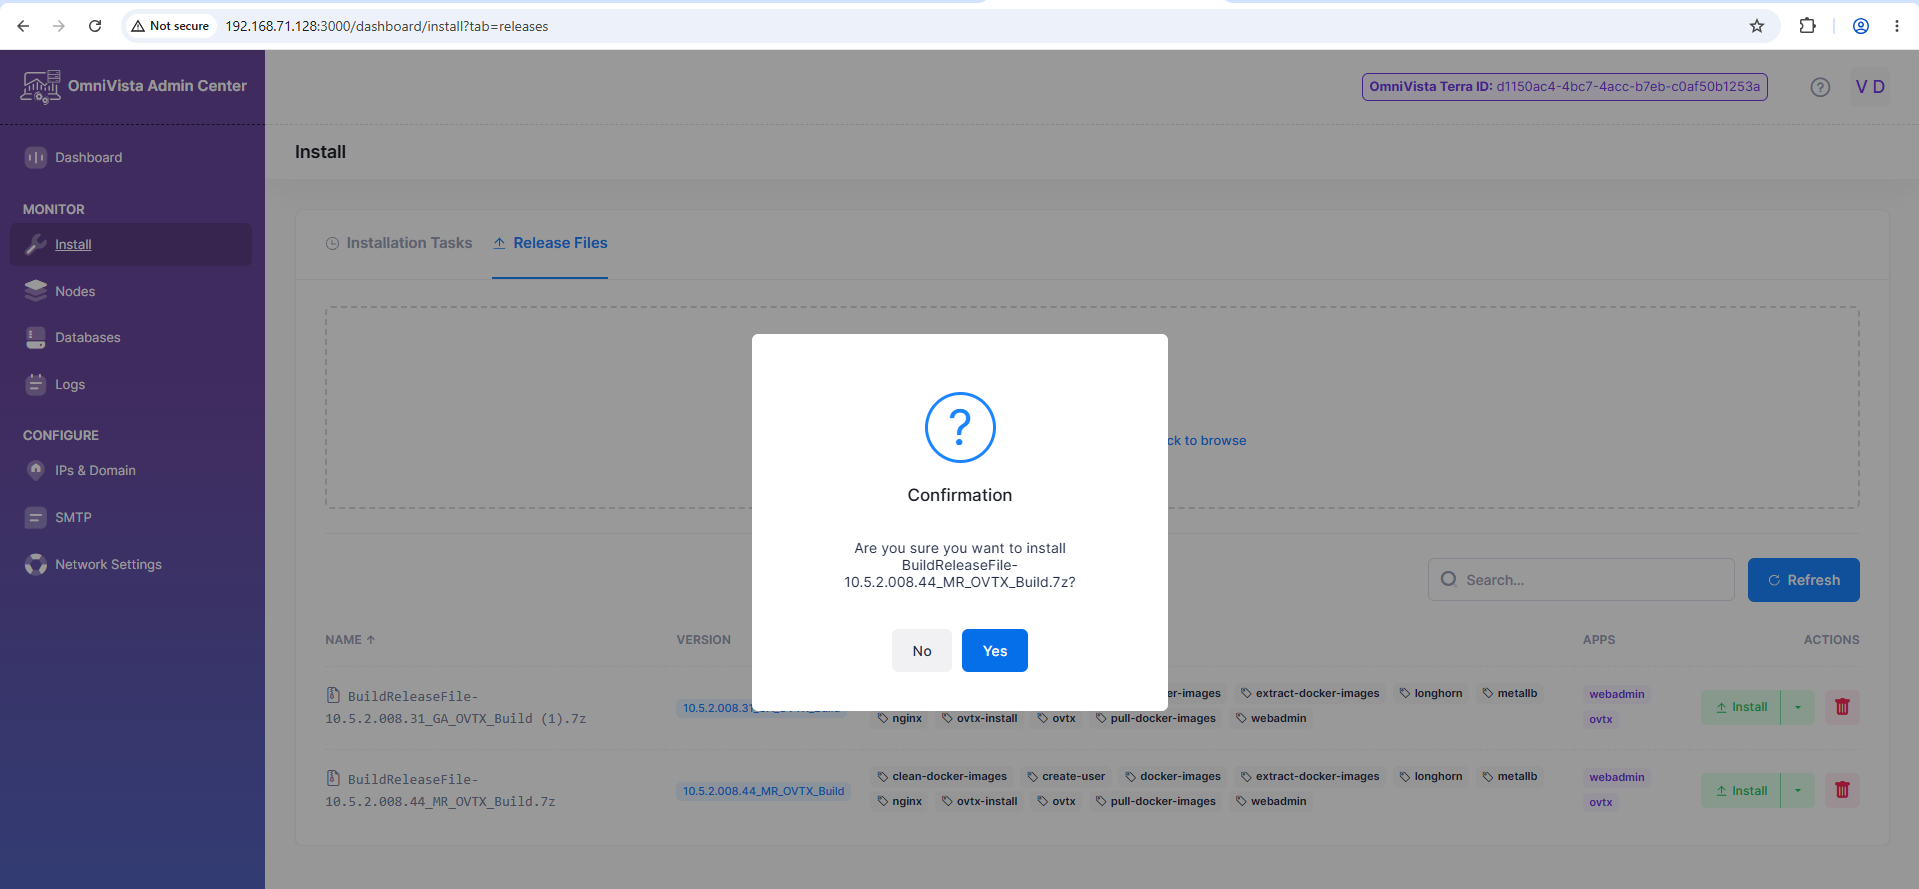
Task: Delete the 10.5.2.008.31_GA release file
Action: pos(1842,707)
